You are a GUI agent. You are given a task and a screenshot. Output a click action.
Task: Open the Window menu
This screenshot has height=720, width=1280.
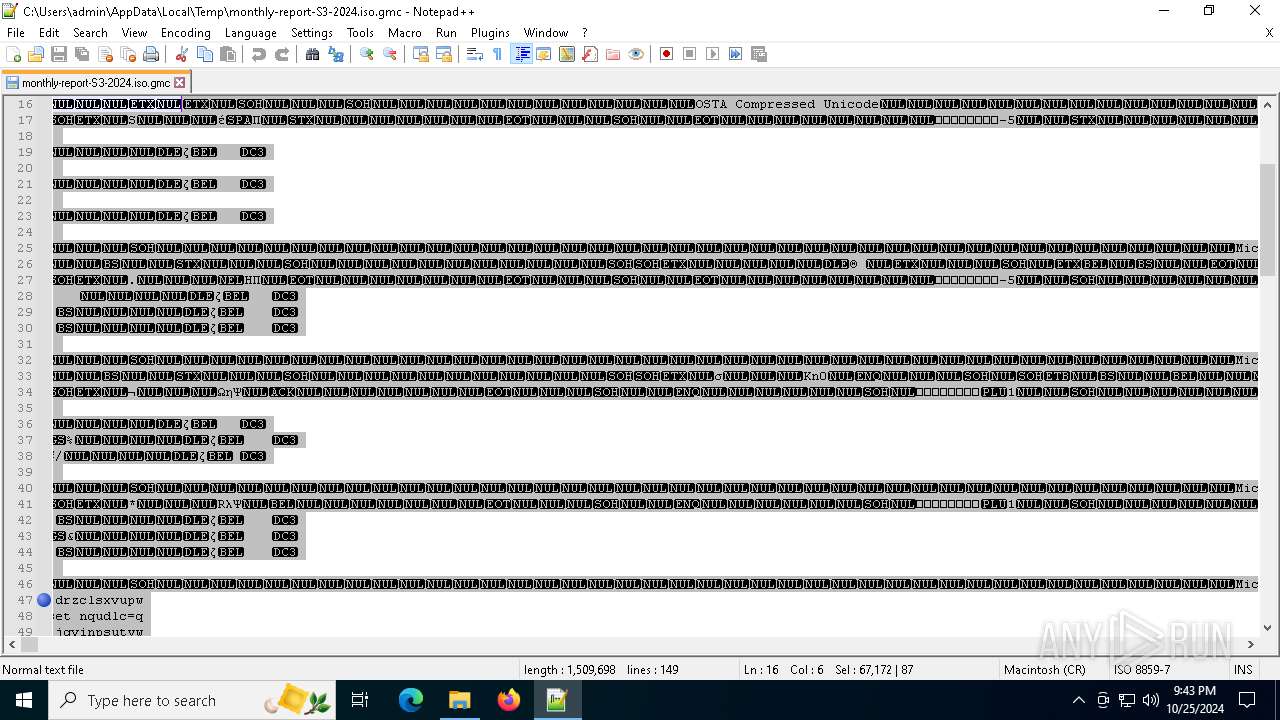coord(546,32)
